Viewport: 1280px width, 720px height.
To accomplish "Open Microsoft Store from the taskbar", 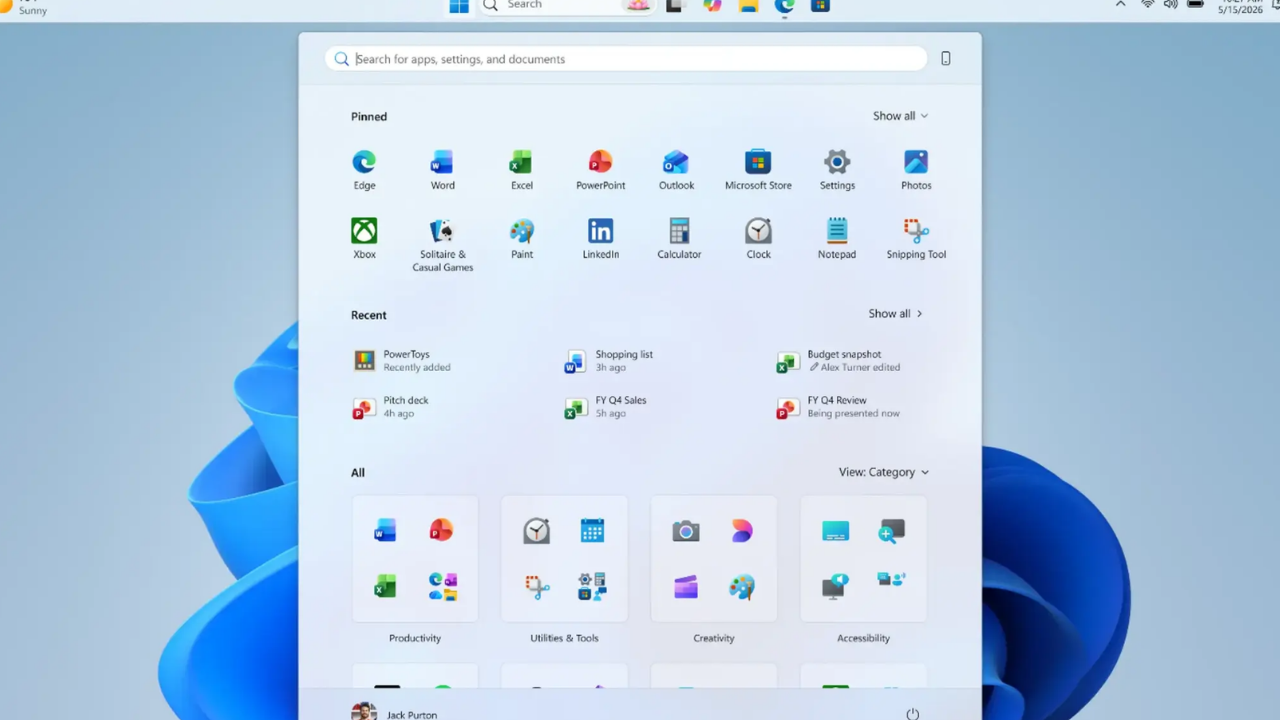I will tap(820, 5).
